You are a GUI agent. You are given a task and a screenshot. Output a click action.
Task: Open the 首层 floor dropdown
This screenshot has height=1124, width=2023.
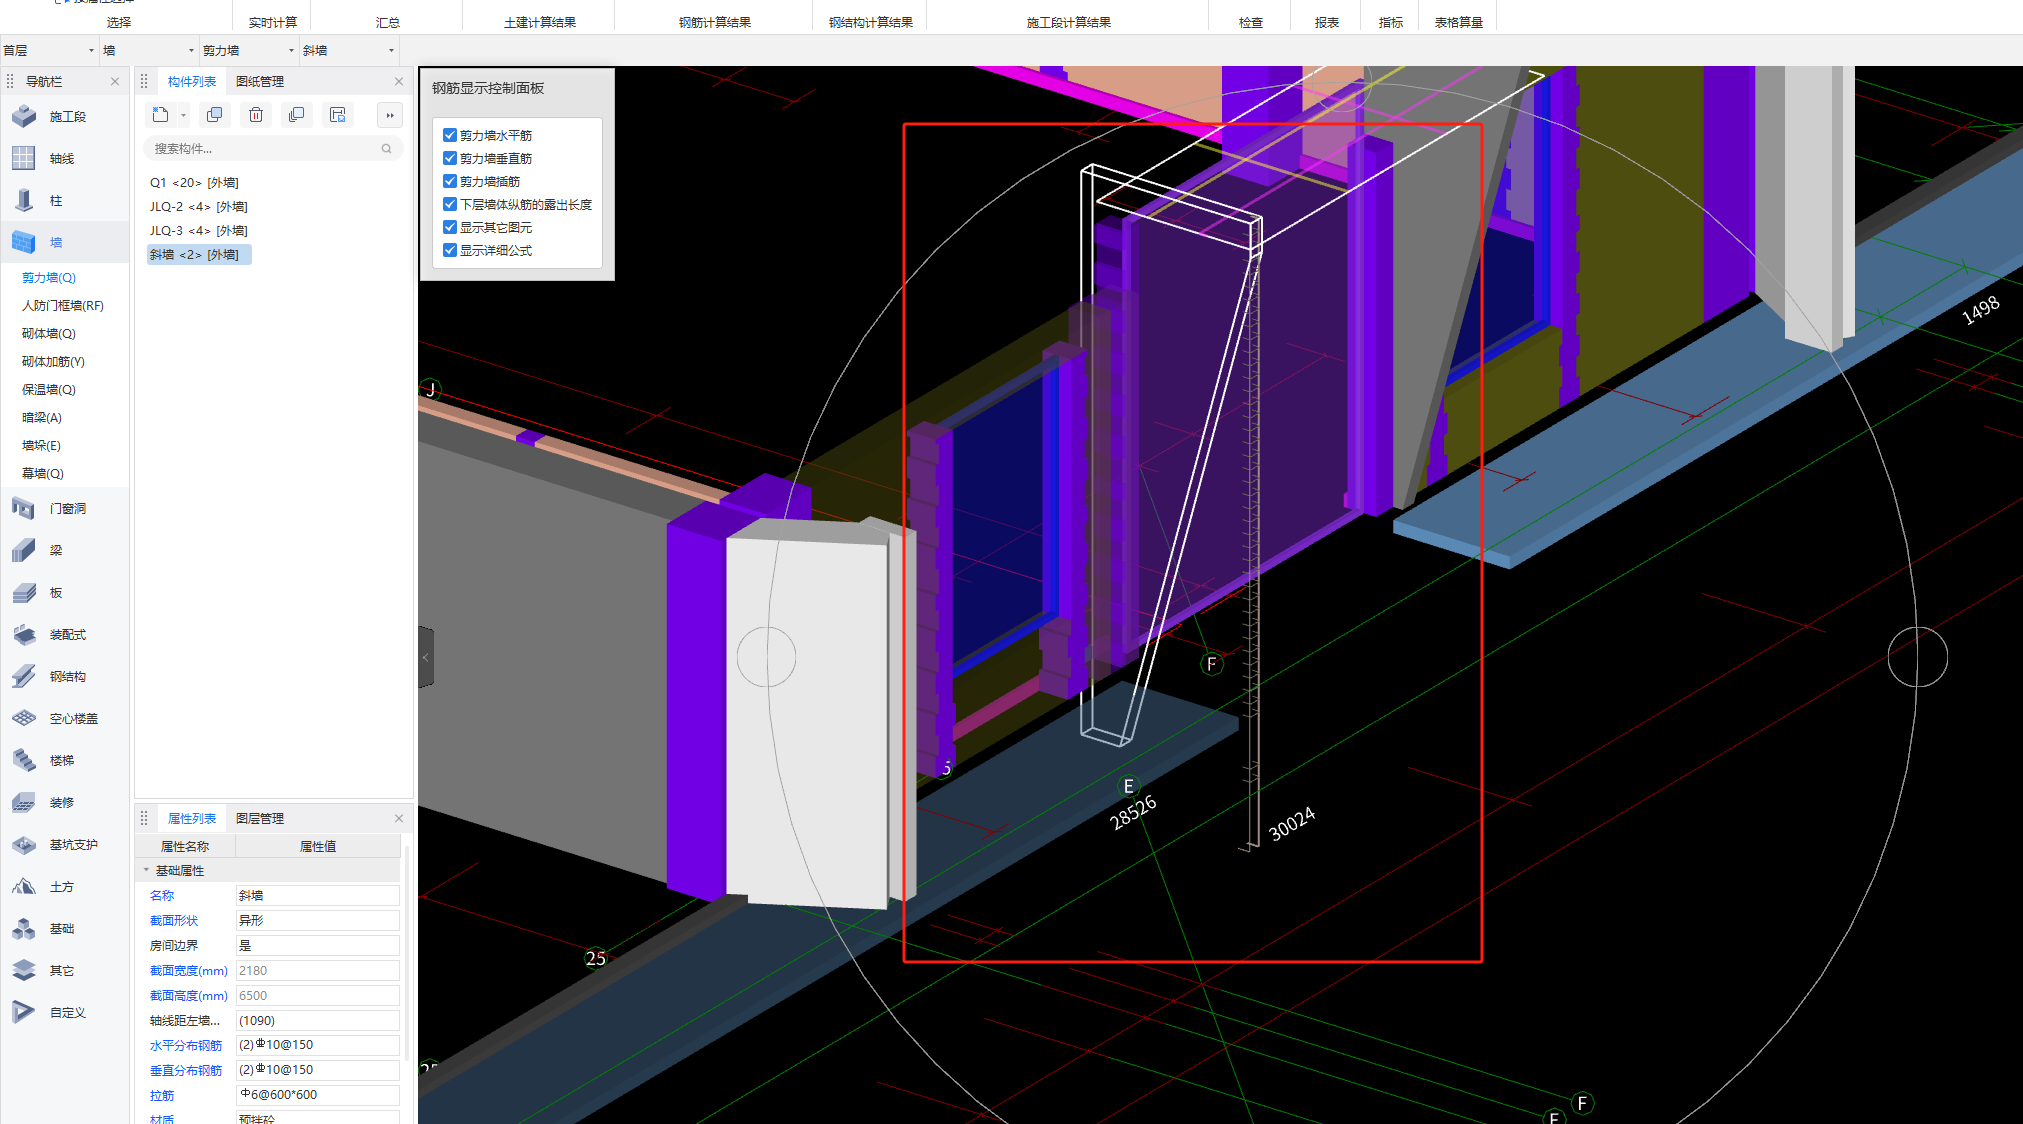coord(49,50)
